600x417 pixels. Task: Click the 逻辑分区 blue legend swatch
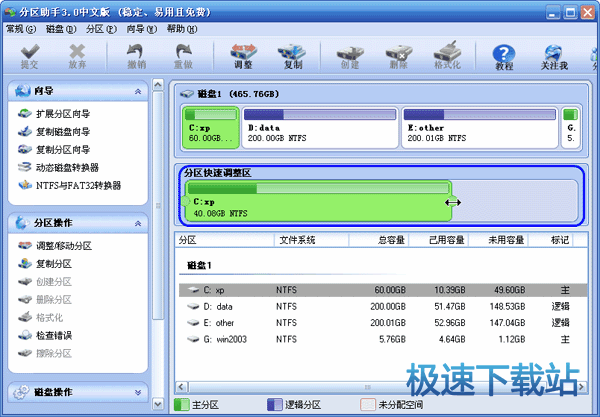tap(275, 405)
